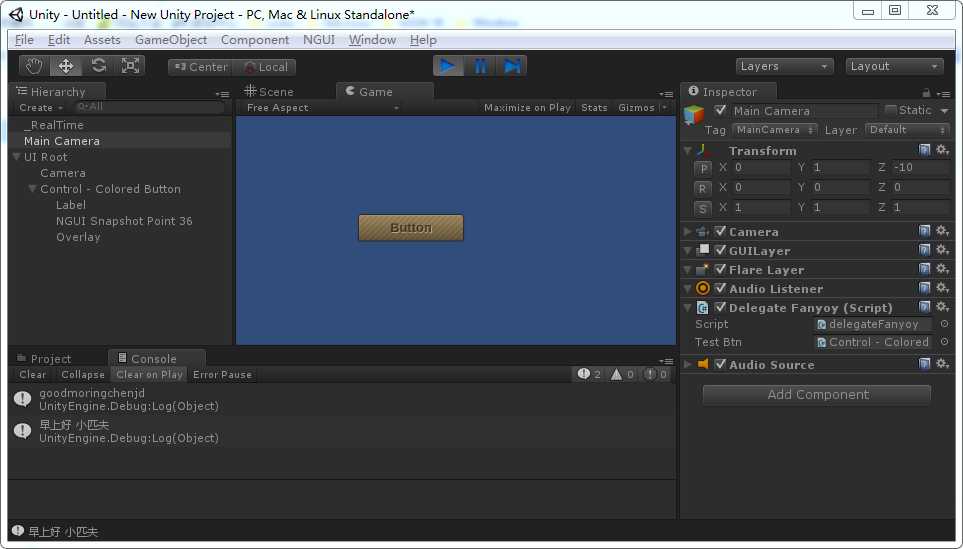
Task: Collapse the UI Root tree node
Action: pyautogui.click(x=17, y=157)
